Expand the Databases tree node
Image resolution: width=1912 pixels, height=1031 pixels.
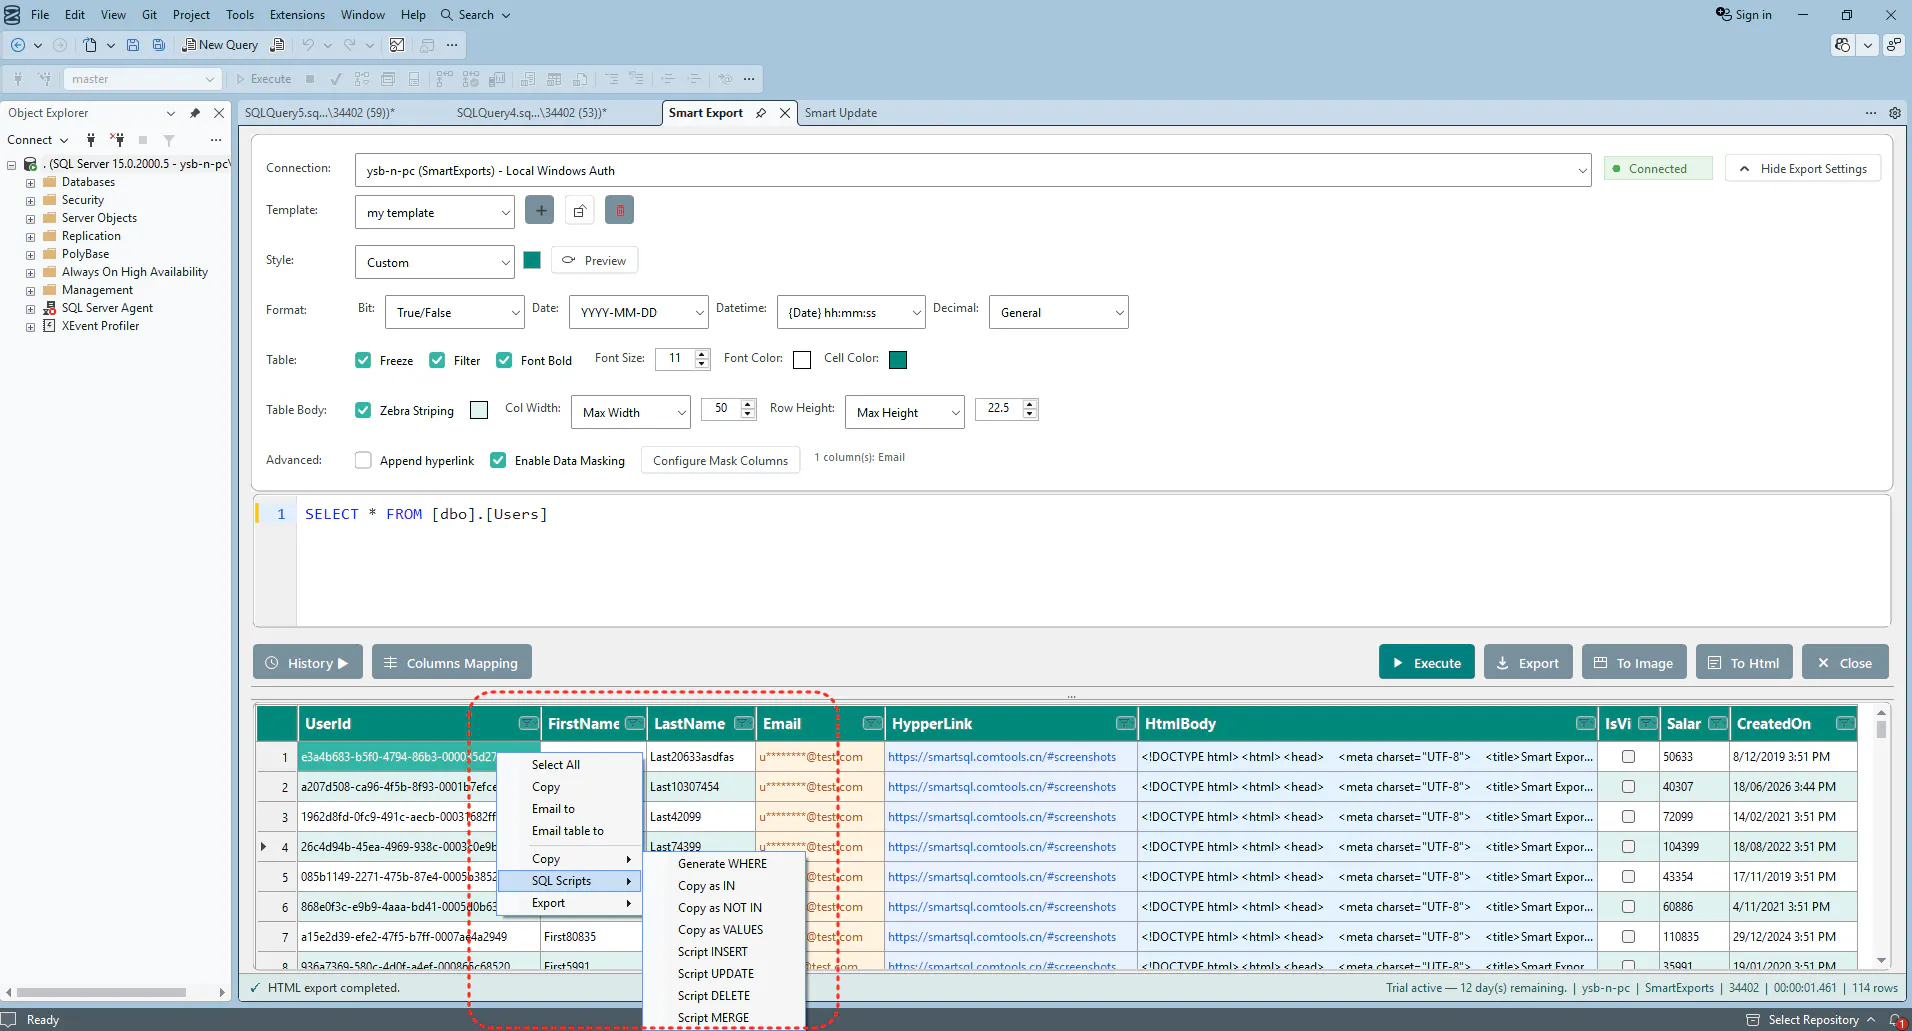[x=30, y=183]
